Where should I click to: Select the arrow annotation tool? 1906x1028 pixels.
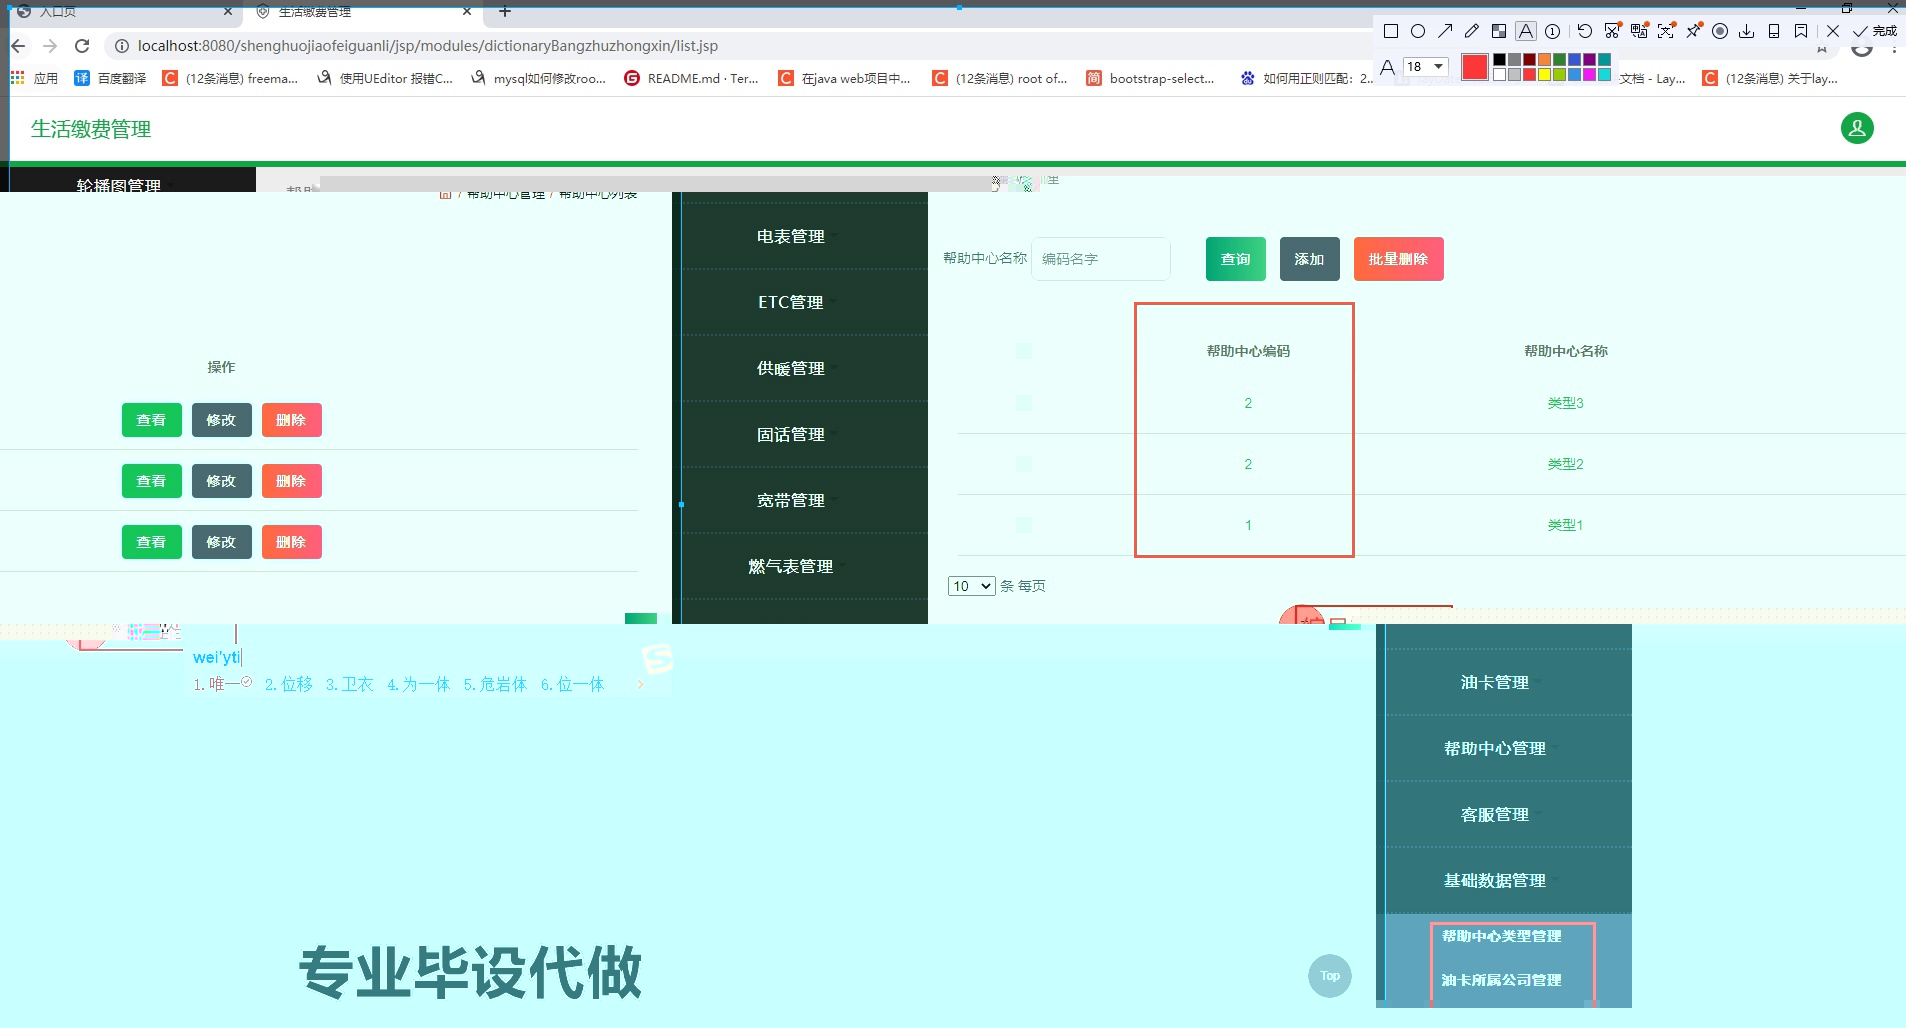(x=1445, y=31)
